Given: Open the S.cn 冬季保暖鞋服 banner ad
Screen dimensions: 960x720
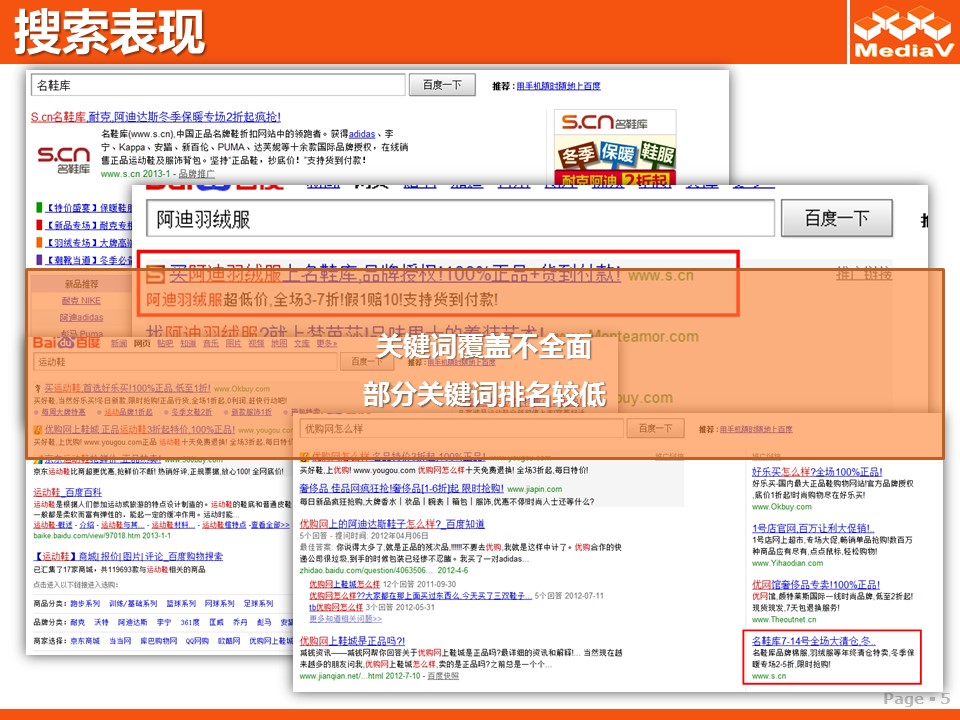Looking at the screenshot, I should point(614,149).
